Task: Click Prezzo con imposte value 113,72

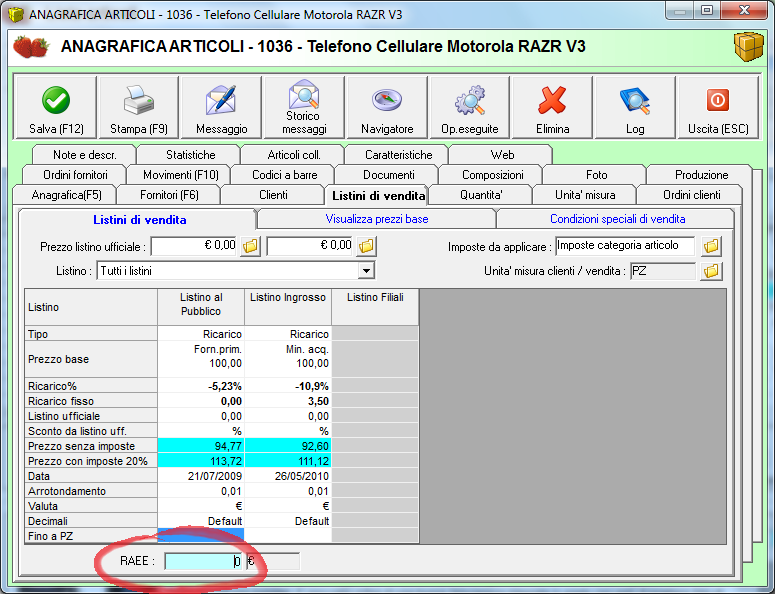Action: click(201, 461)
